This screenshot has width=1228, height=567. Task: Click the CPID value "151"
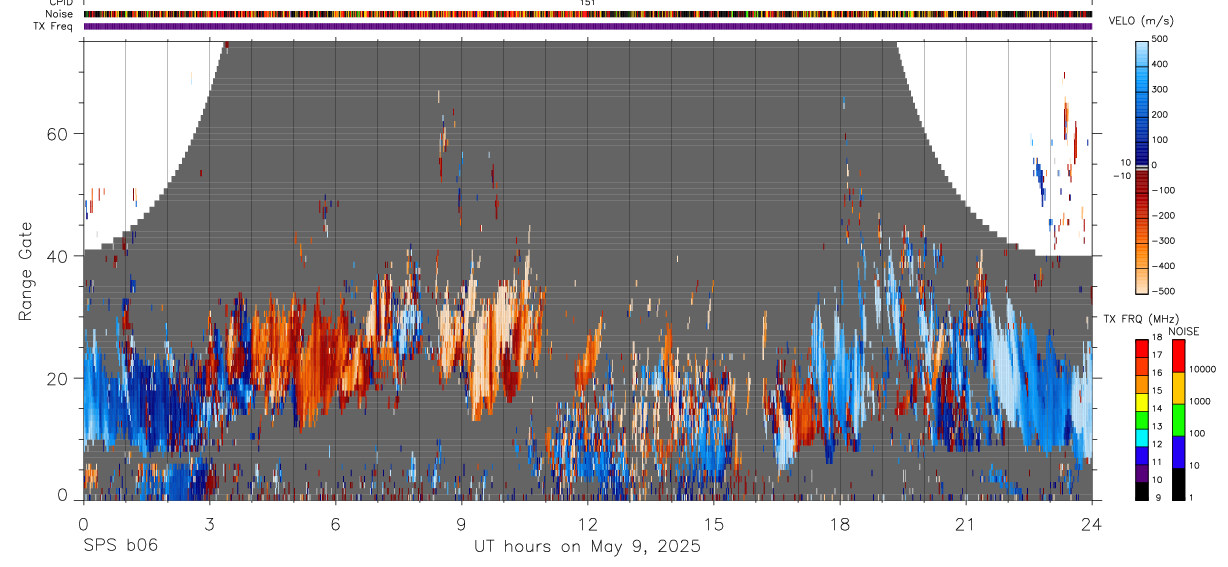[588, 4]
